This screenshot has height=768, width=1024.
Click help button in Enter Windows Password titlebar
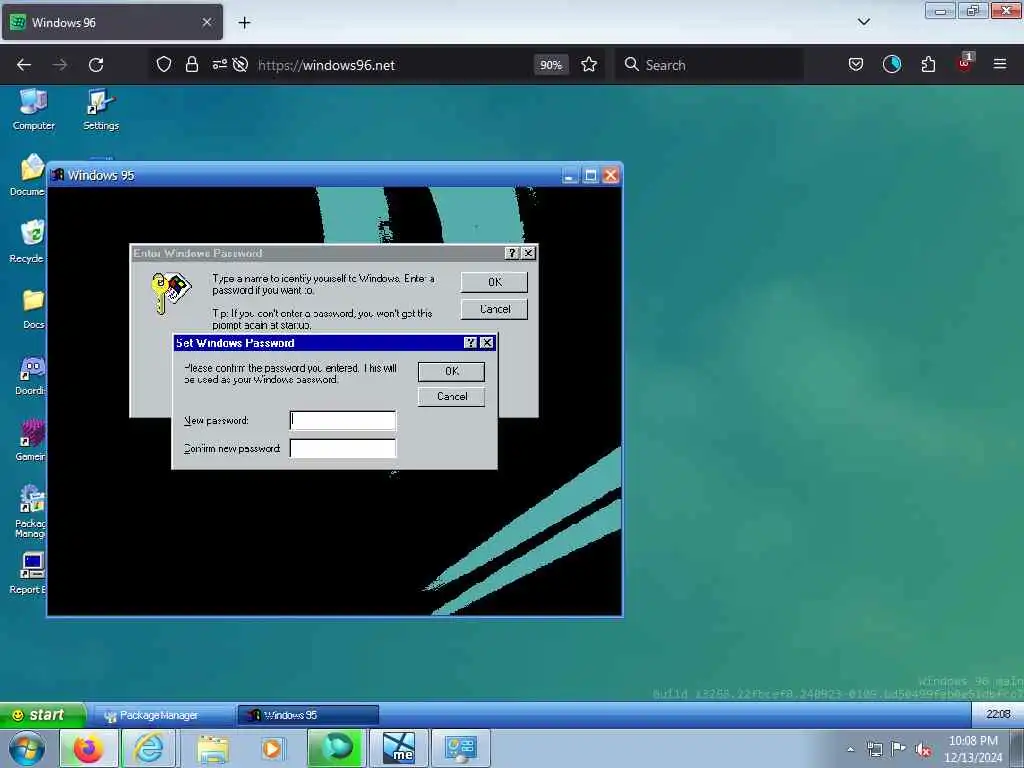pyautogui.click(x=512, y=253)
